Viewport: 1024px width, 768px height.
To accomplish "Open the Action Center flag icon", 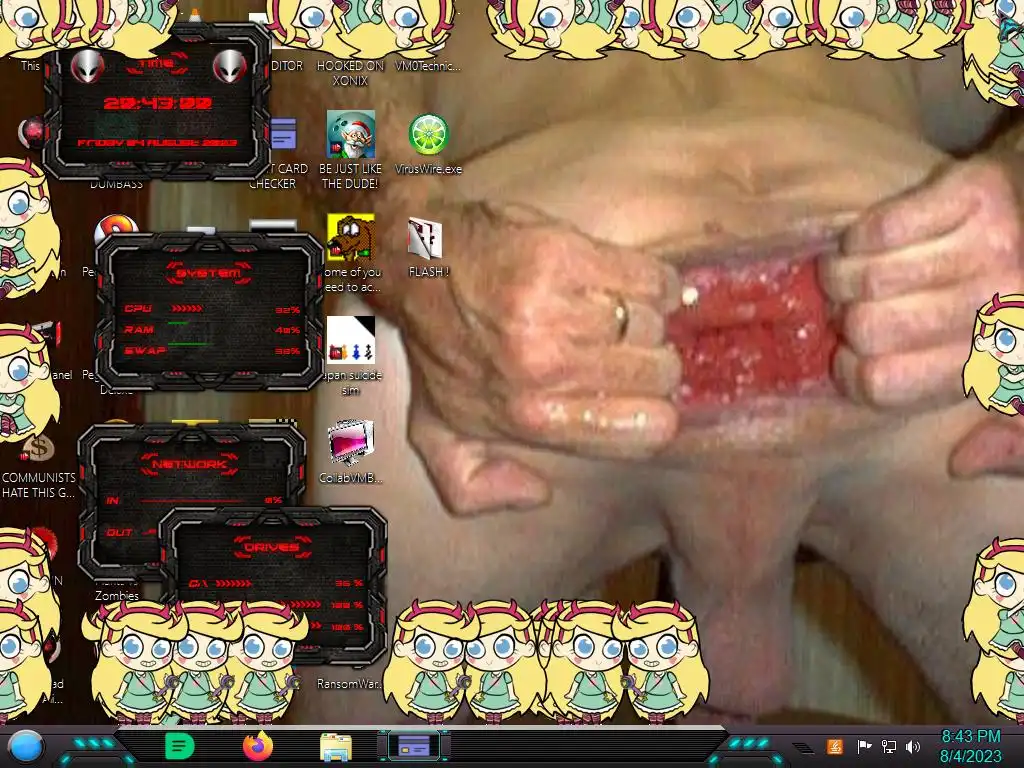I will [x=864, y=746].
